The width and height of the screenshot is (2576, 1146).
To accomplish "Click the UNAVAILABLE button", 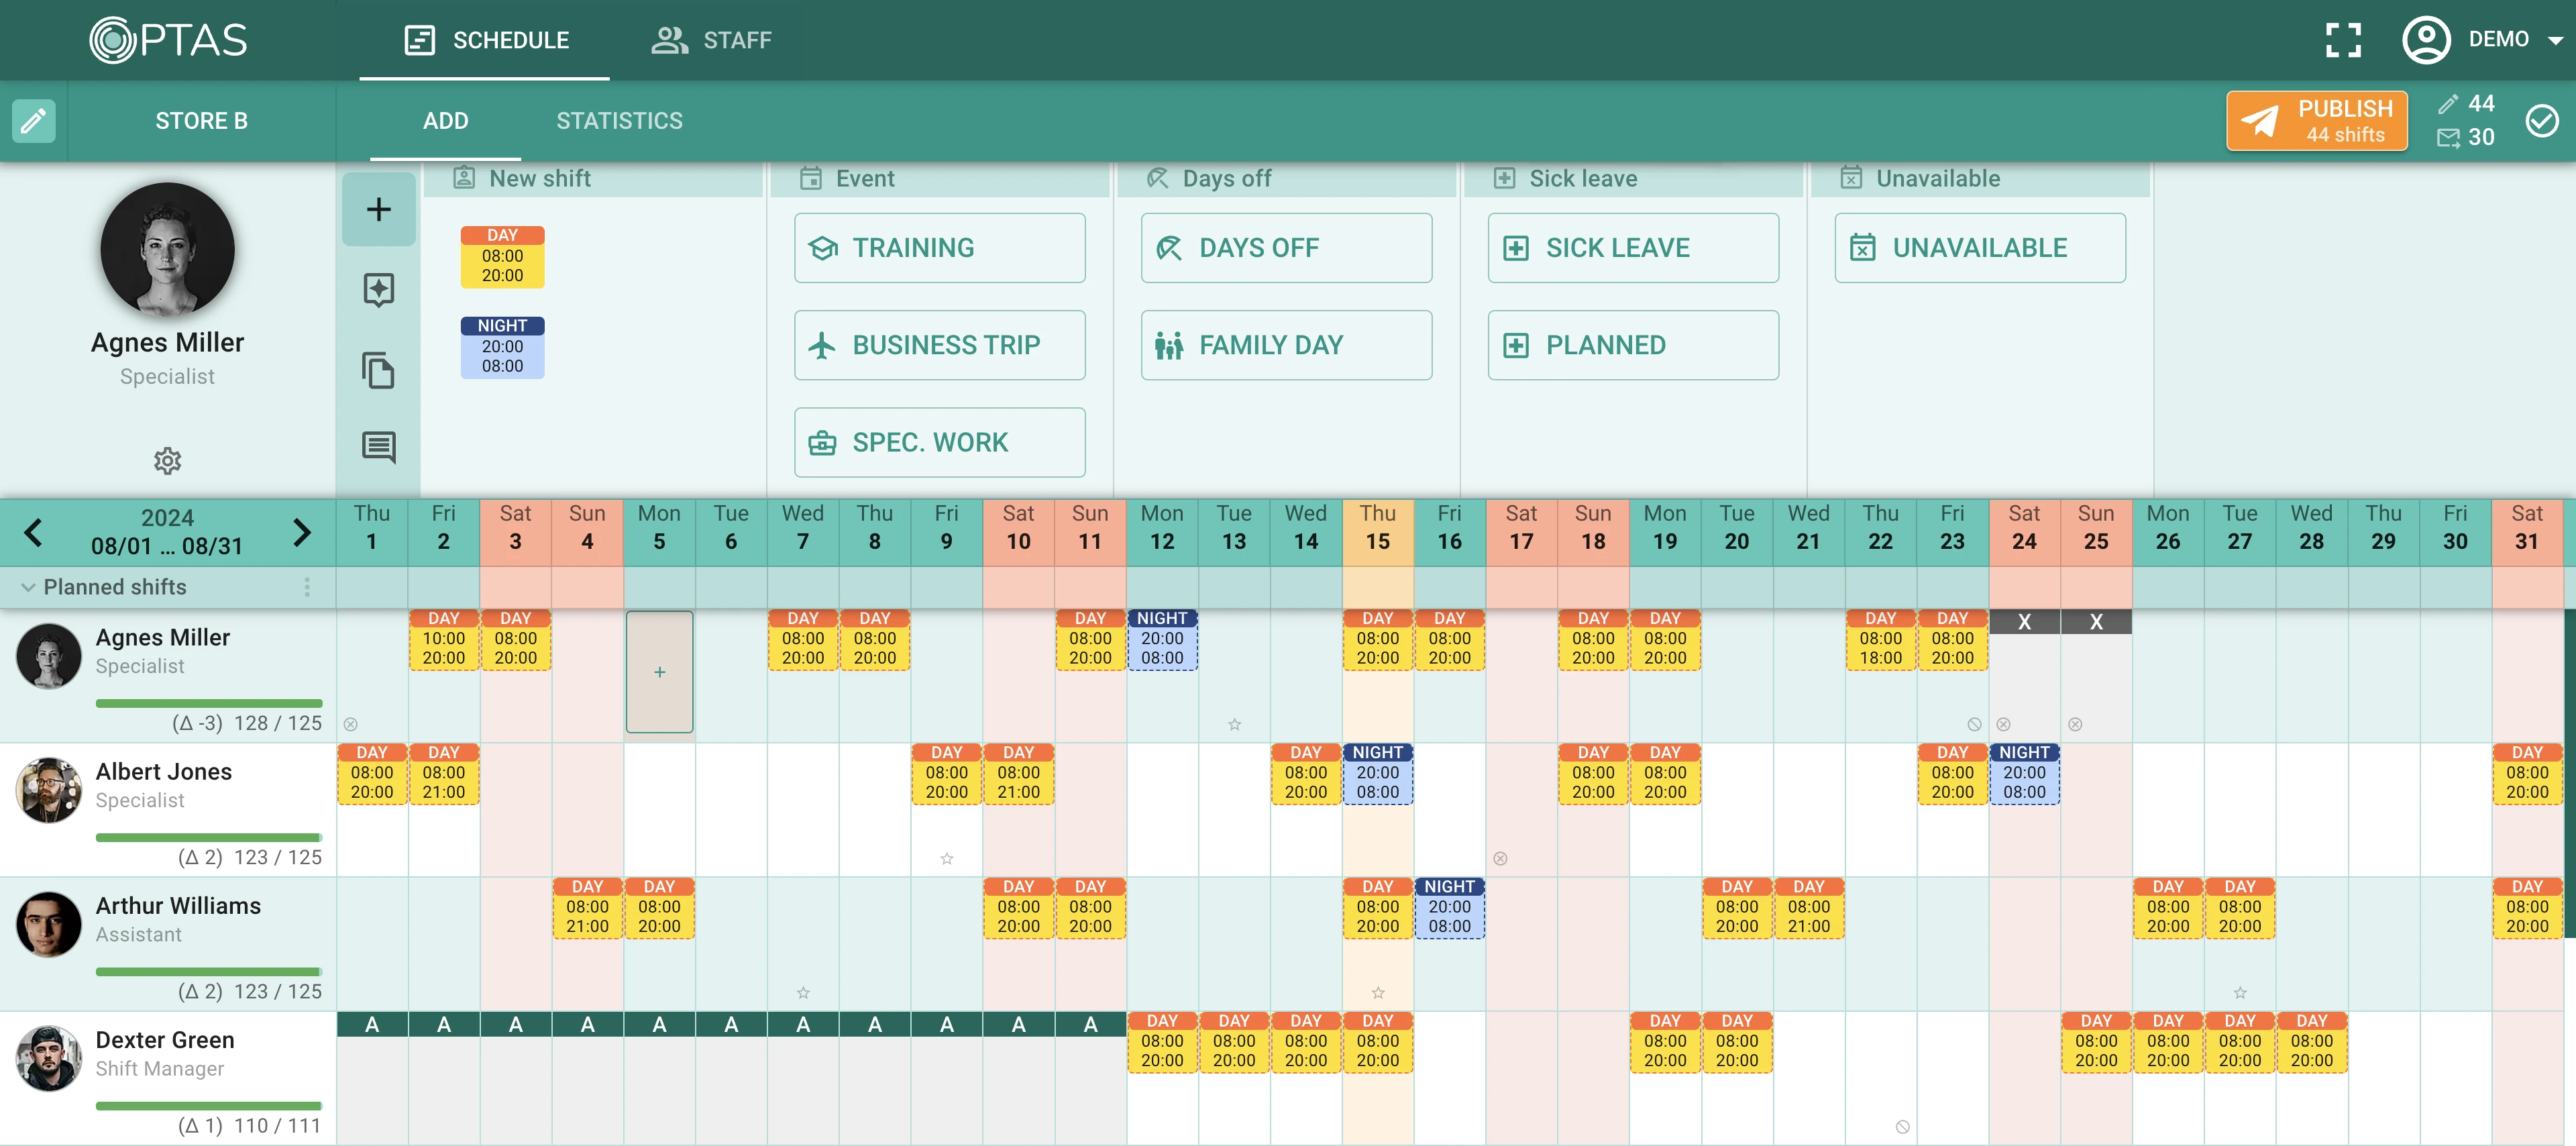I will [x=1980, y=248].
